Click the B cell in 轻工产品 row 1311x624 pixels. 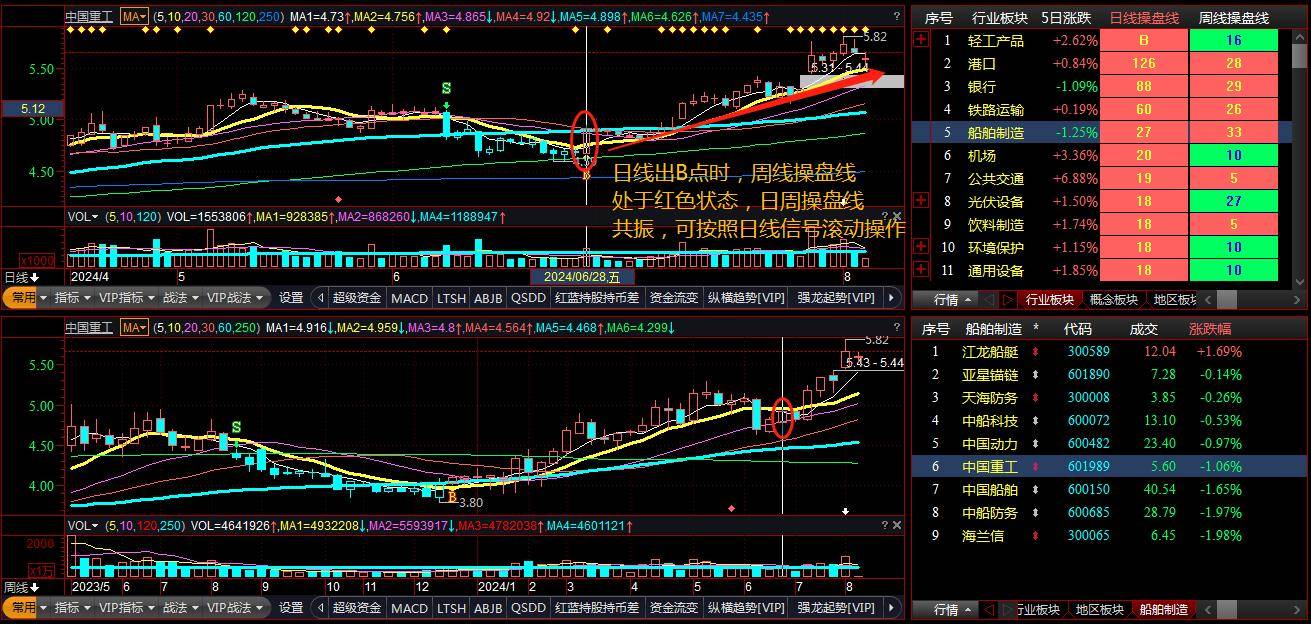(x=1144, y=40)
